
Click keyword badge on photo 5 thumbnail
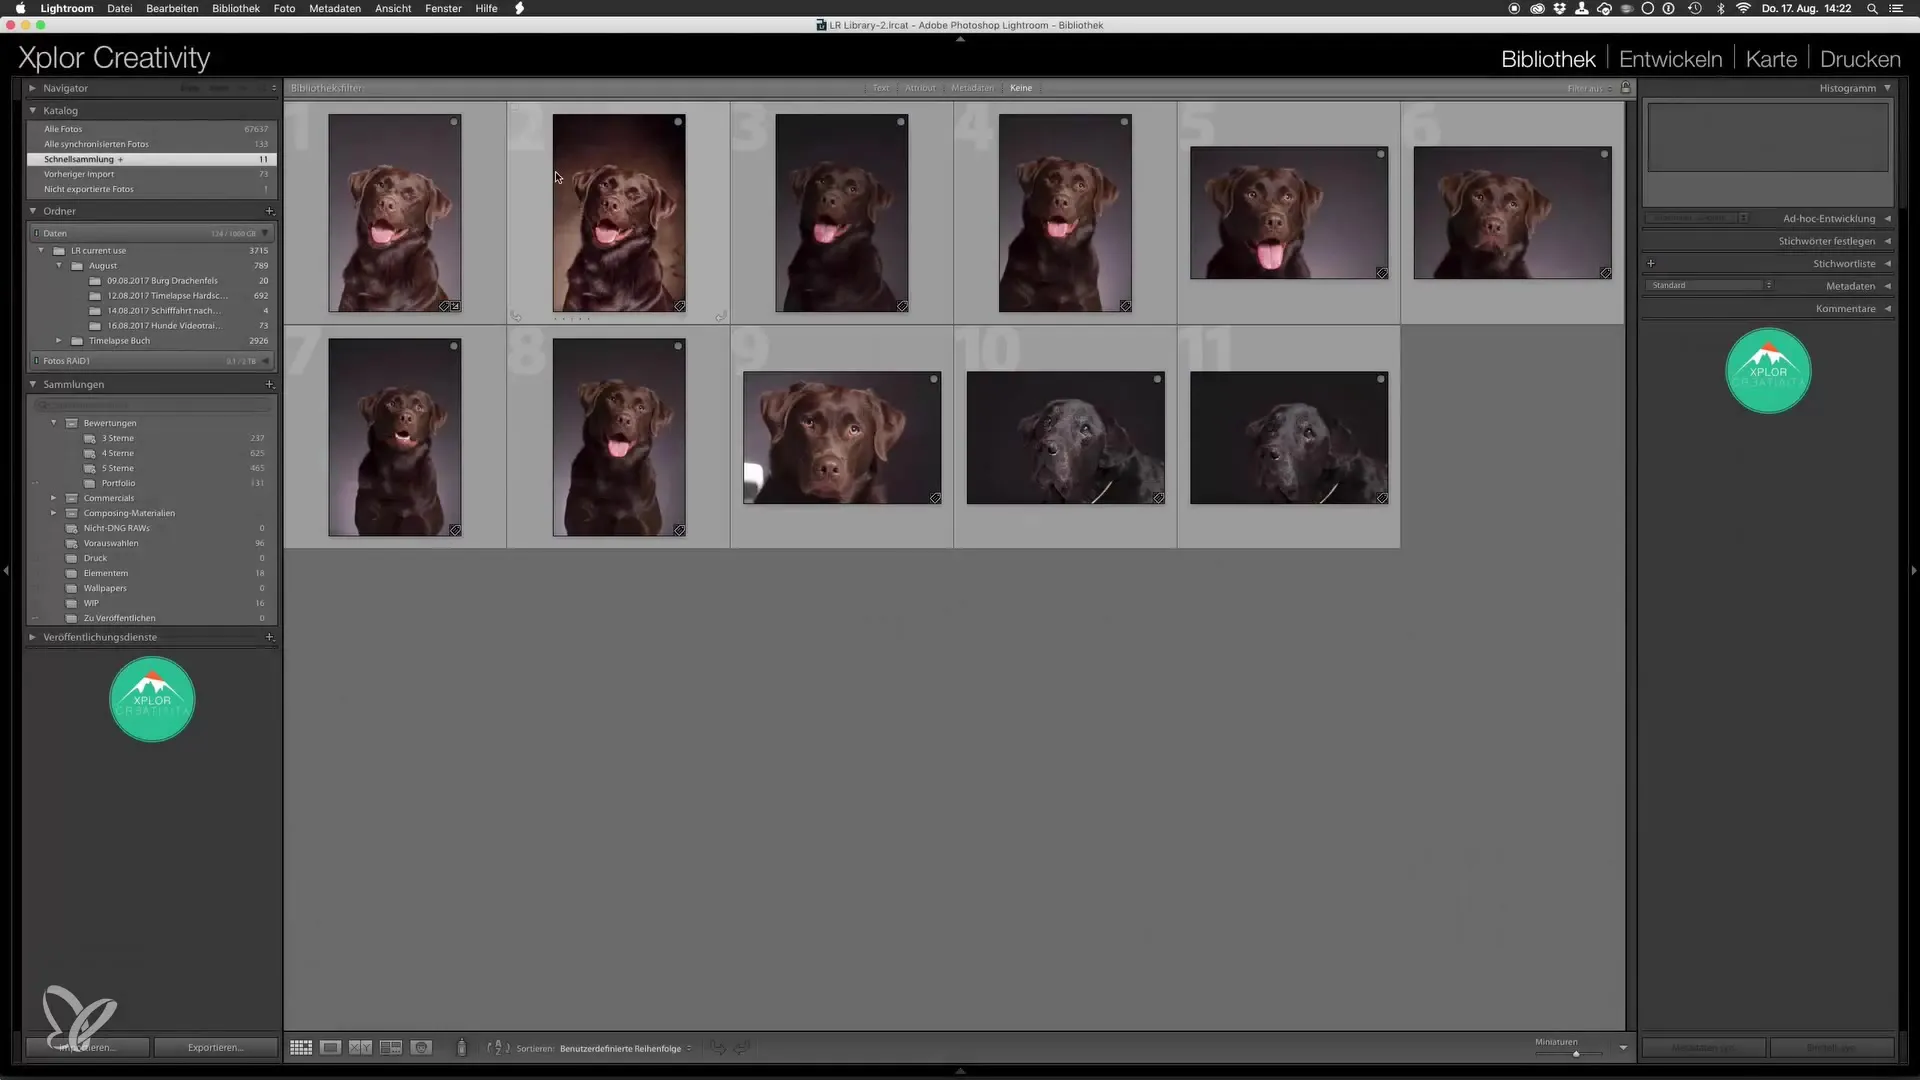coord(1382,273)
